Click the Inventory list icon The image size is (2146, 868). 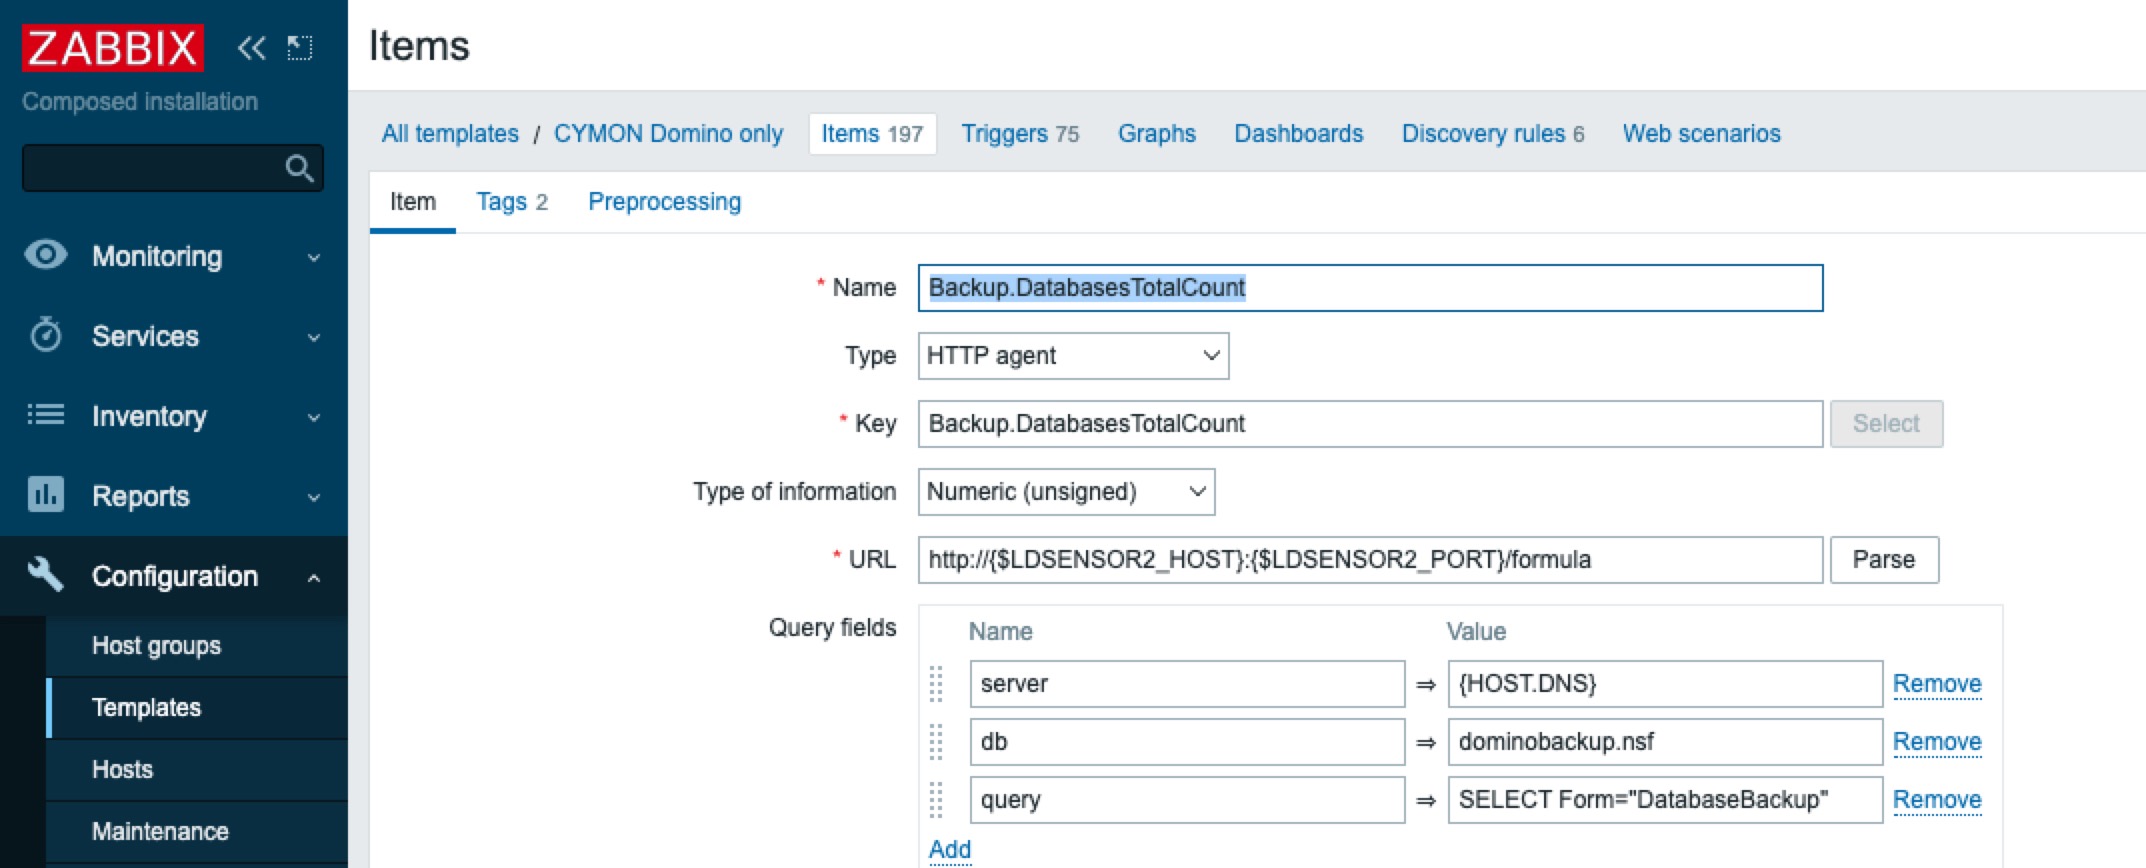[x=45, y=414]
